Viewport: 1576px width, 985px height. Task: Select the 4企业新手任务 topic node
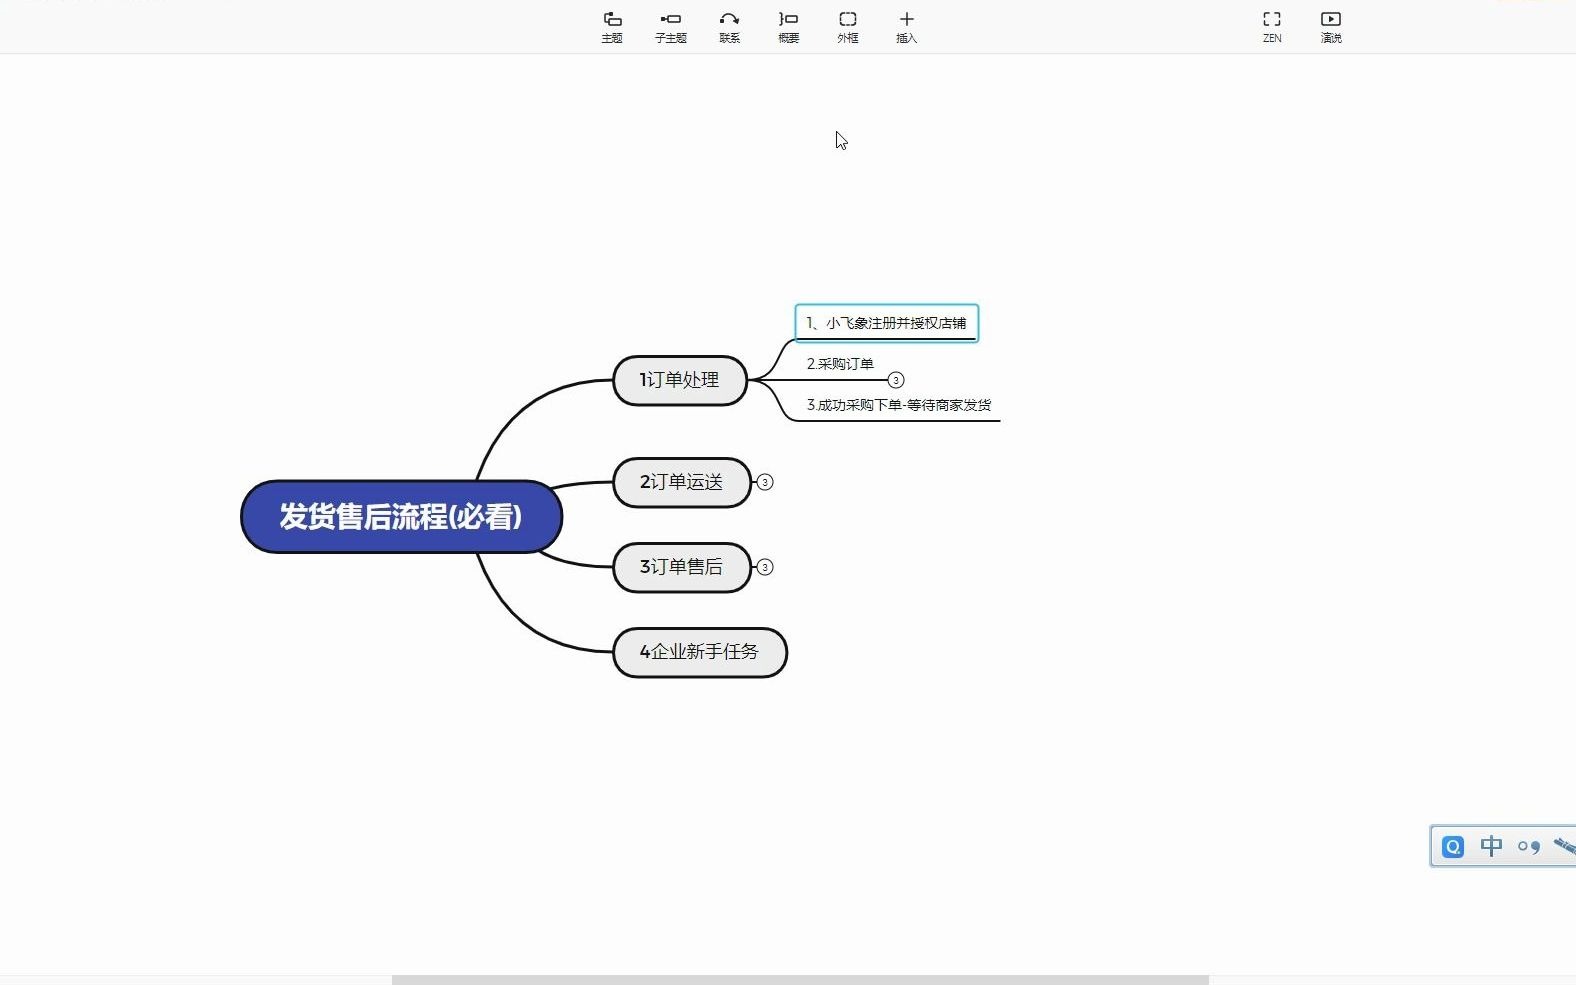click(x=700, y=652)
